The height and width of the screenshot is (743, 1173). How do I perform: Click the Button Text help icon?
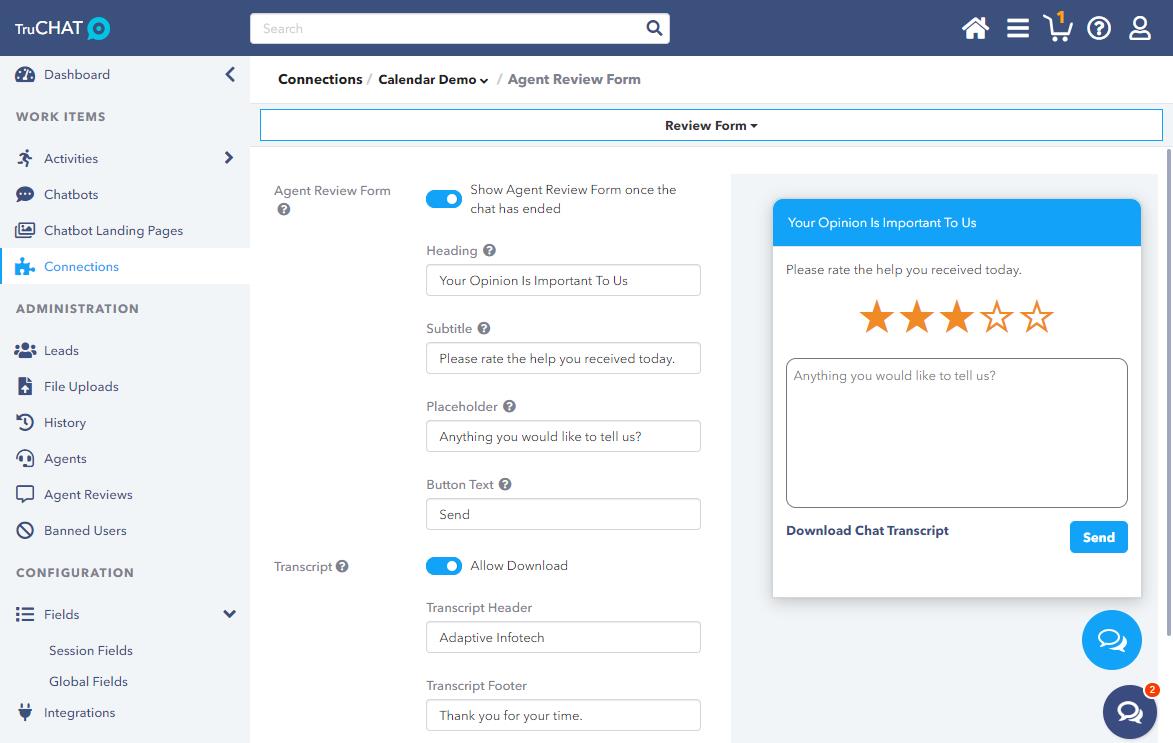[505, 484]
